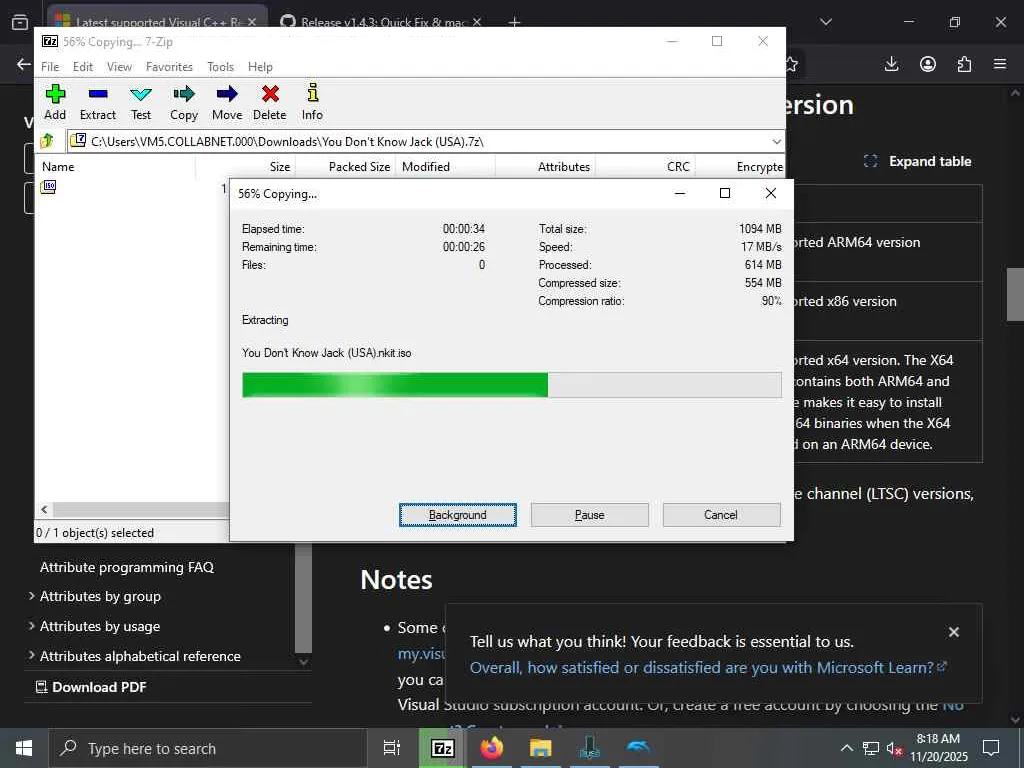This screenshot has height=768, width=1024.
Task: Open the Firefox hamburger menu
Action: coord(1000,64)
